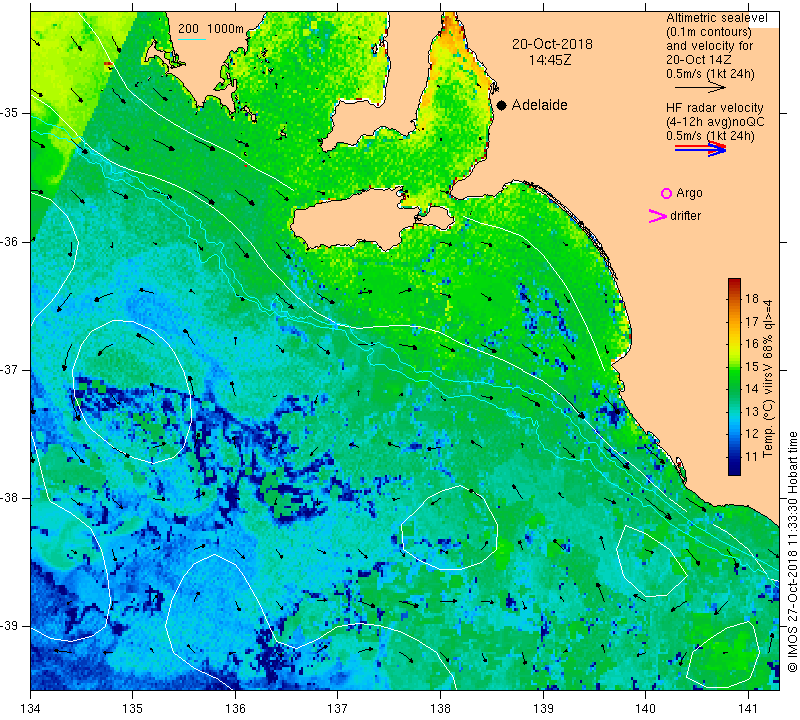Click the latitude -36 axis label

coord(10,241)
